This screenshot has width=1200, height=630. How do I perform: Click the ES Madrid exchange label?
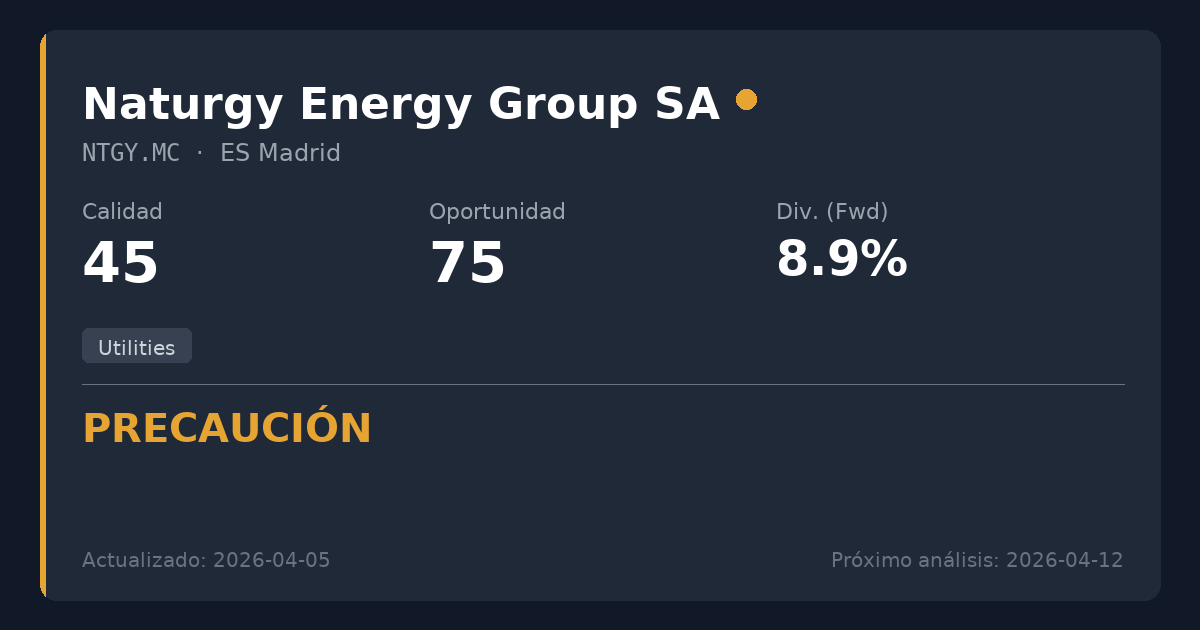(280, 154)
